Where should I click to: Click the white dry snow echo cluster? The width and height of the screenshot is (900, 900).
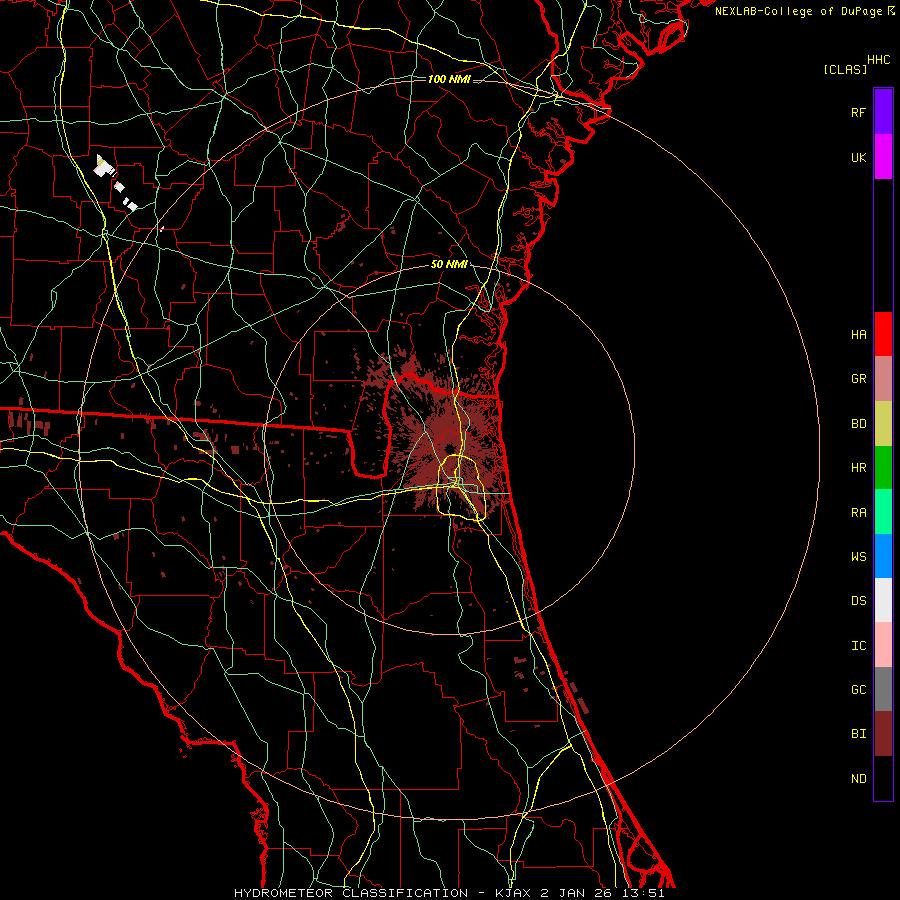[104, 168]
